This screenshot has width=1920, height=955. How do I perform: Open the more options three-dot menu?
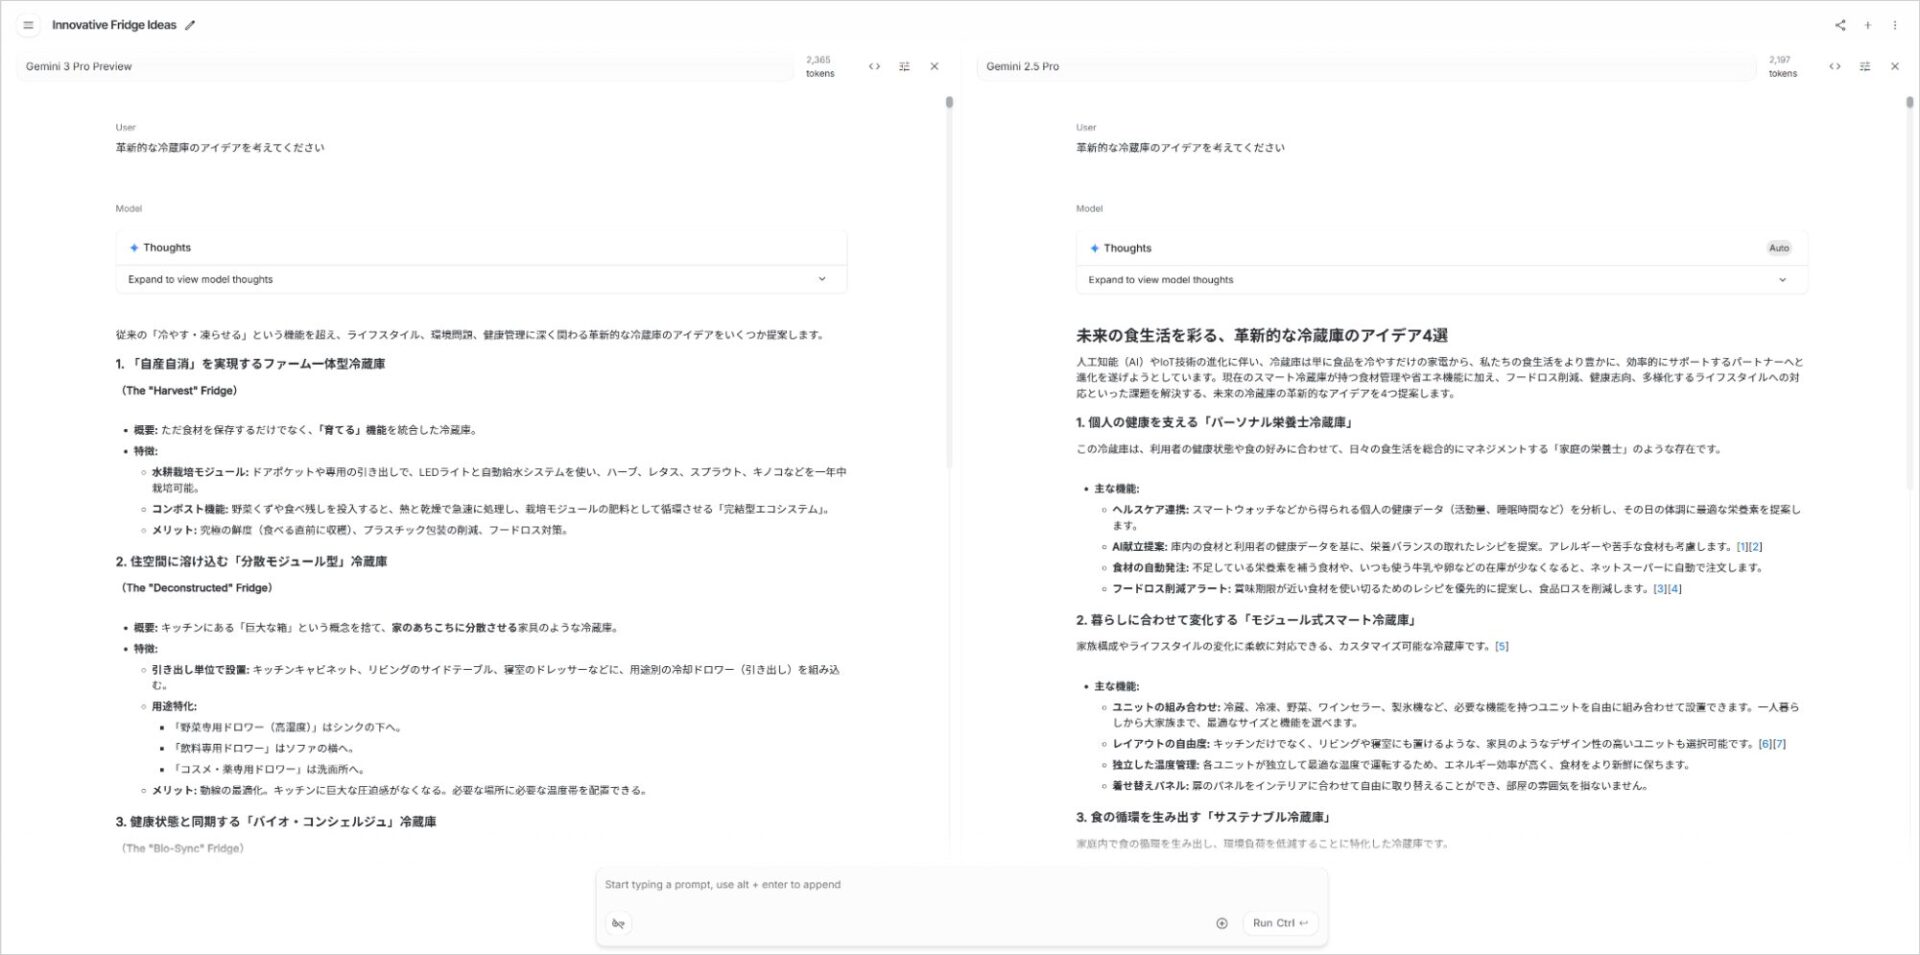pyautogui.click(x=1896, y=25)
